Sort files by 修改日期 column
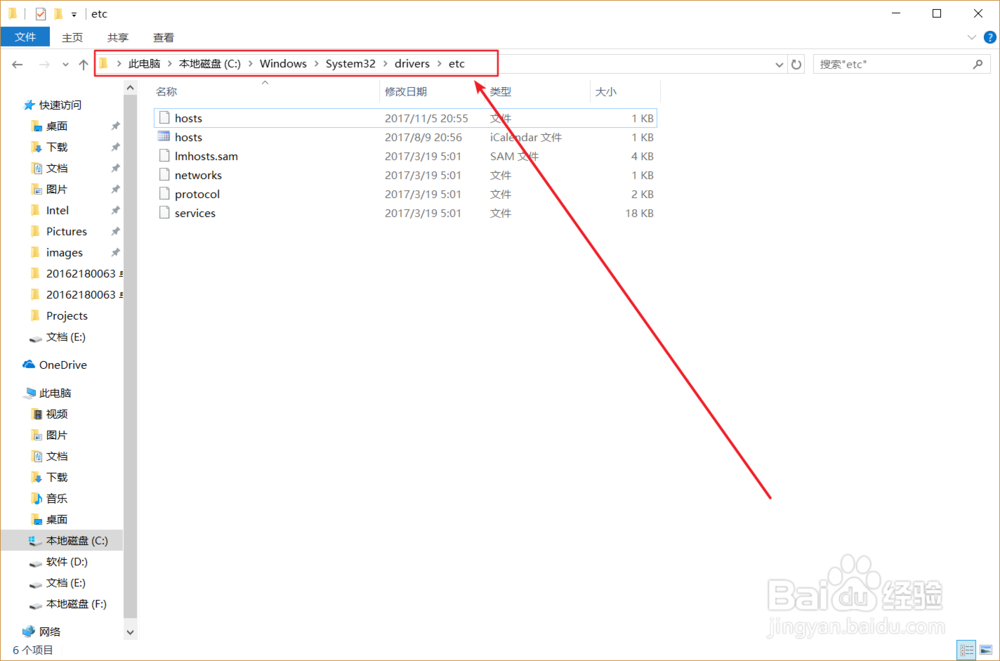Image resolution: width=1000 pixels, height=661 pixels. click(406, 92)
